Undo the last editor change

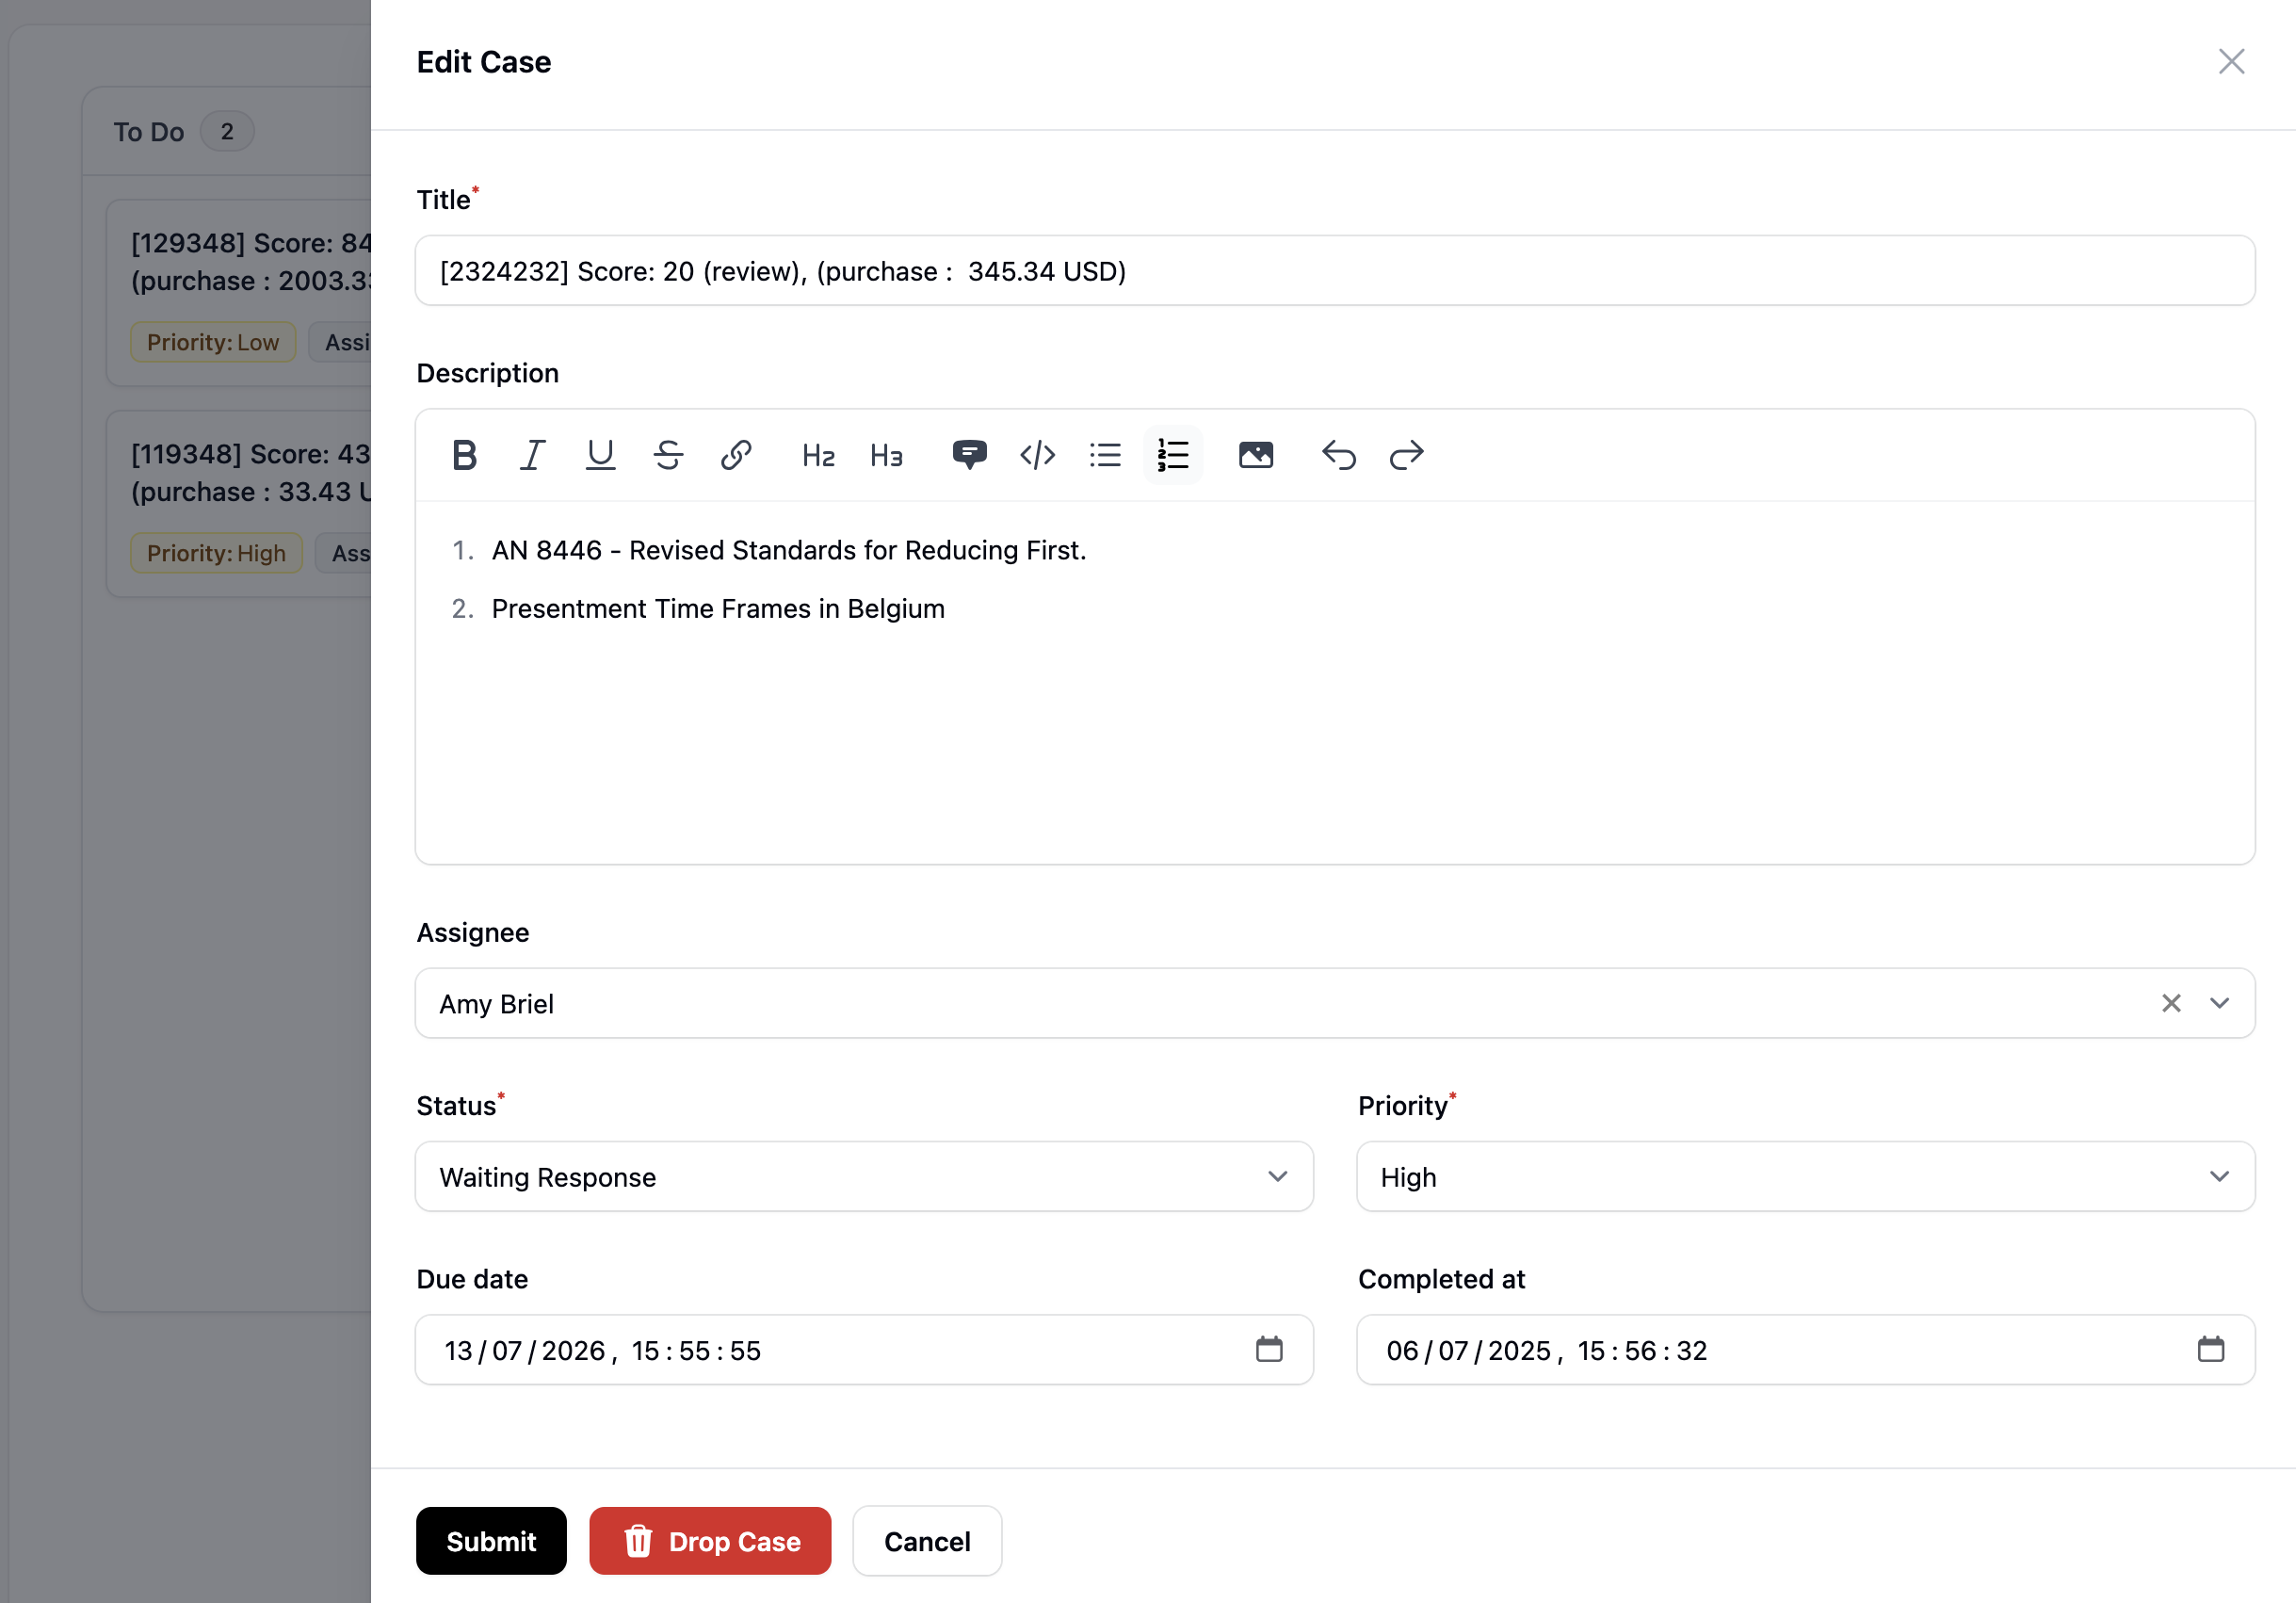1338,455
